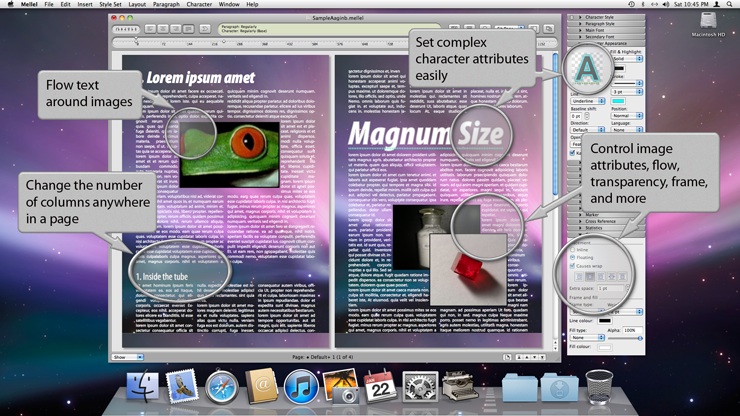Launch Safari from the Dock

point(222,386)
